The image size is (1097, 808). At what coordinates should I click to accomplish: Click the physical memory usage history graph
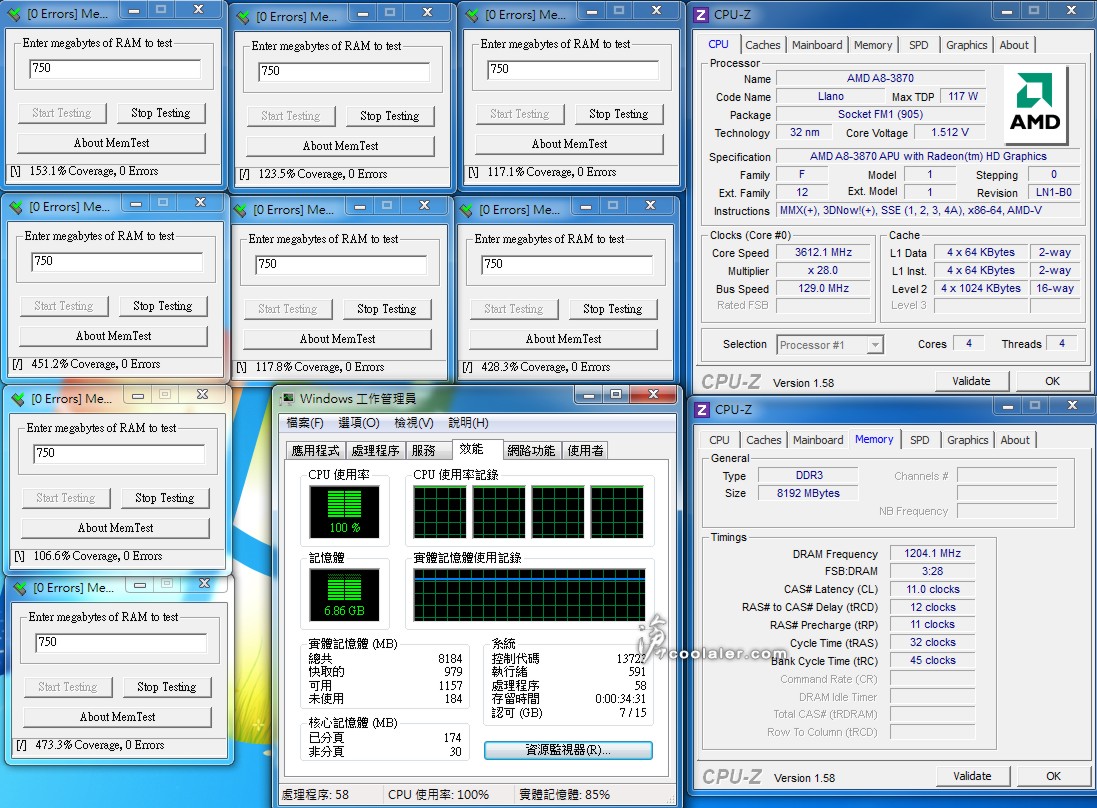click(x=530, y=595)
